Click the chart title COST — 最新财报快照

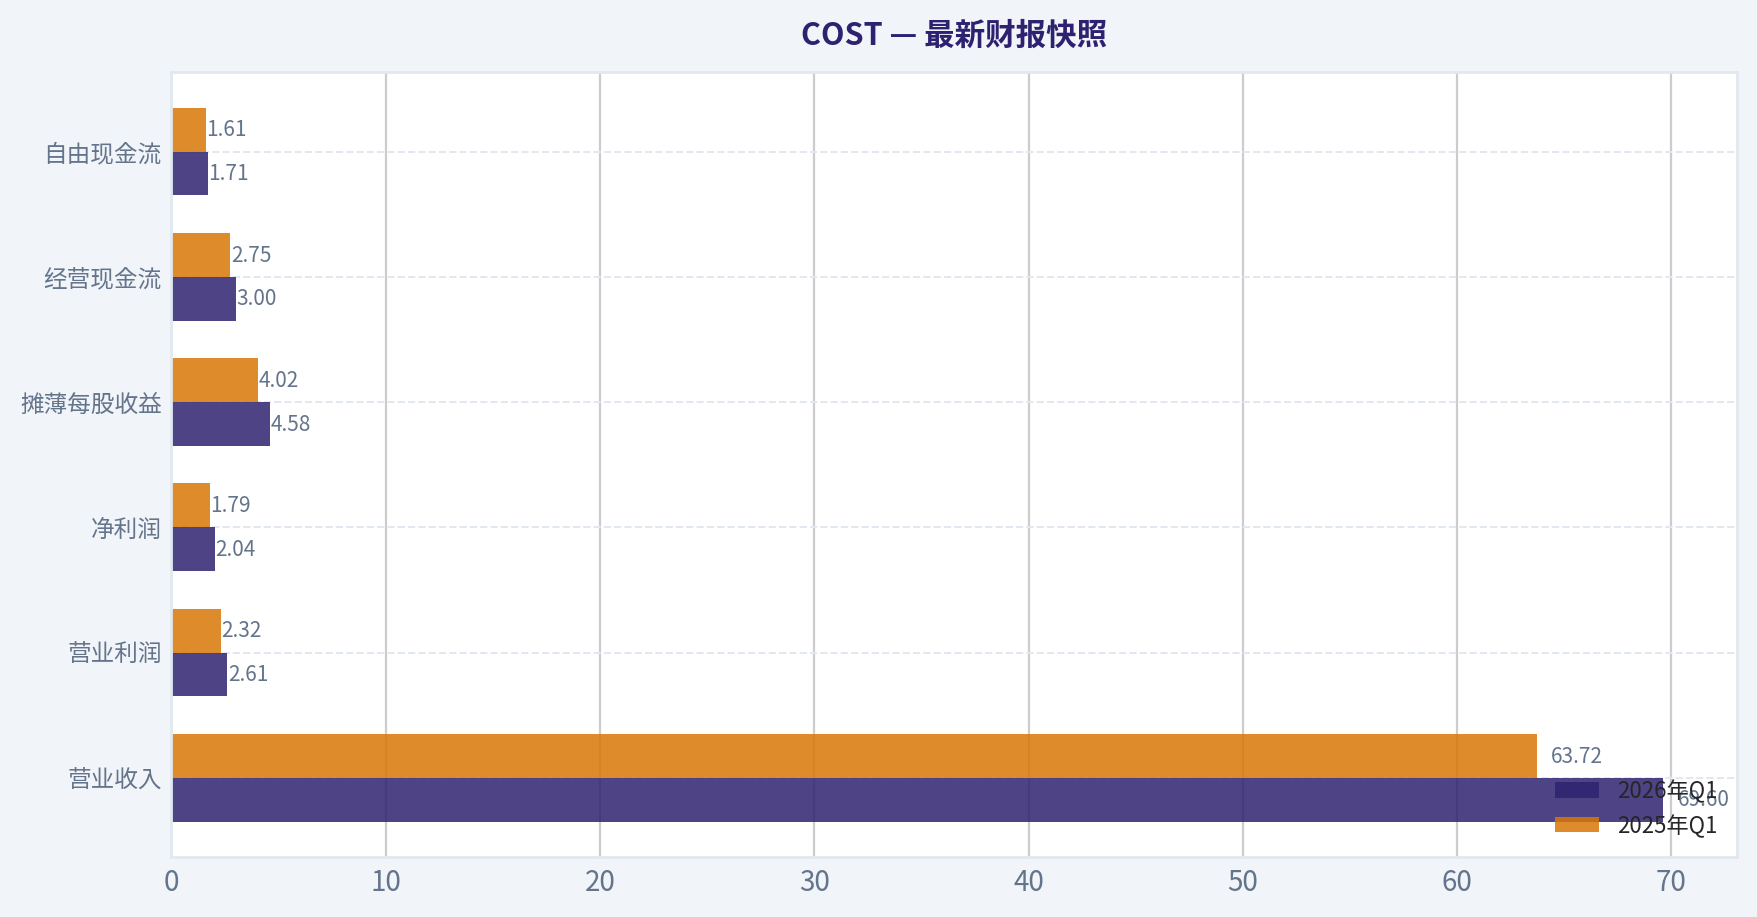click(x=953, y=34)
